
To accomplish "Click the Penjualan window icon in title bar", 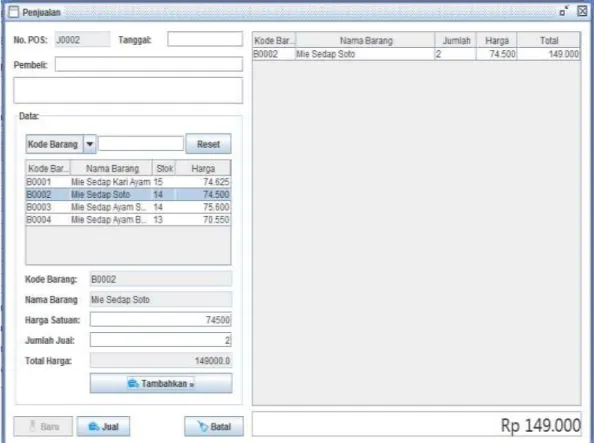I will (x=13, y=12).
